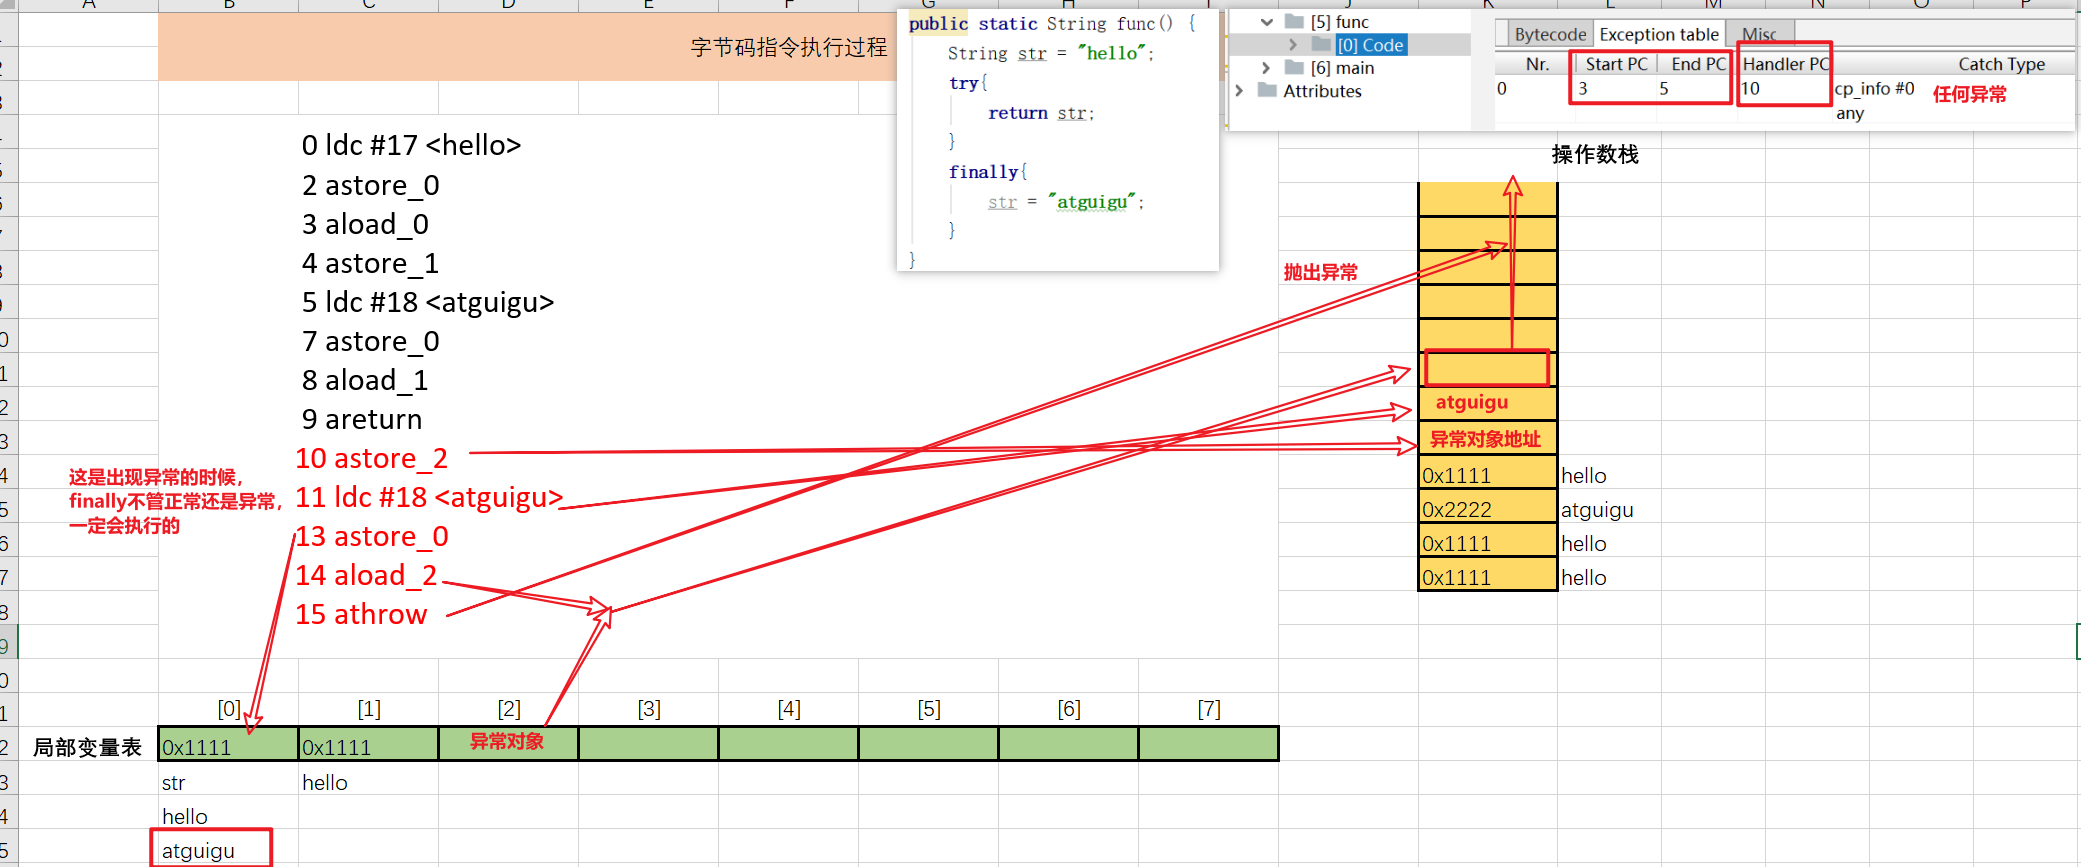The image size is (2081, 867).
Task: Select the red '10 astore_2' instruction
Action: point(371,458)
